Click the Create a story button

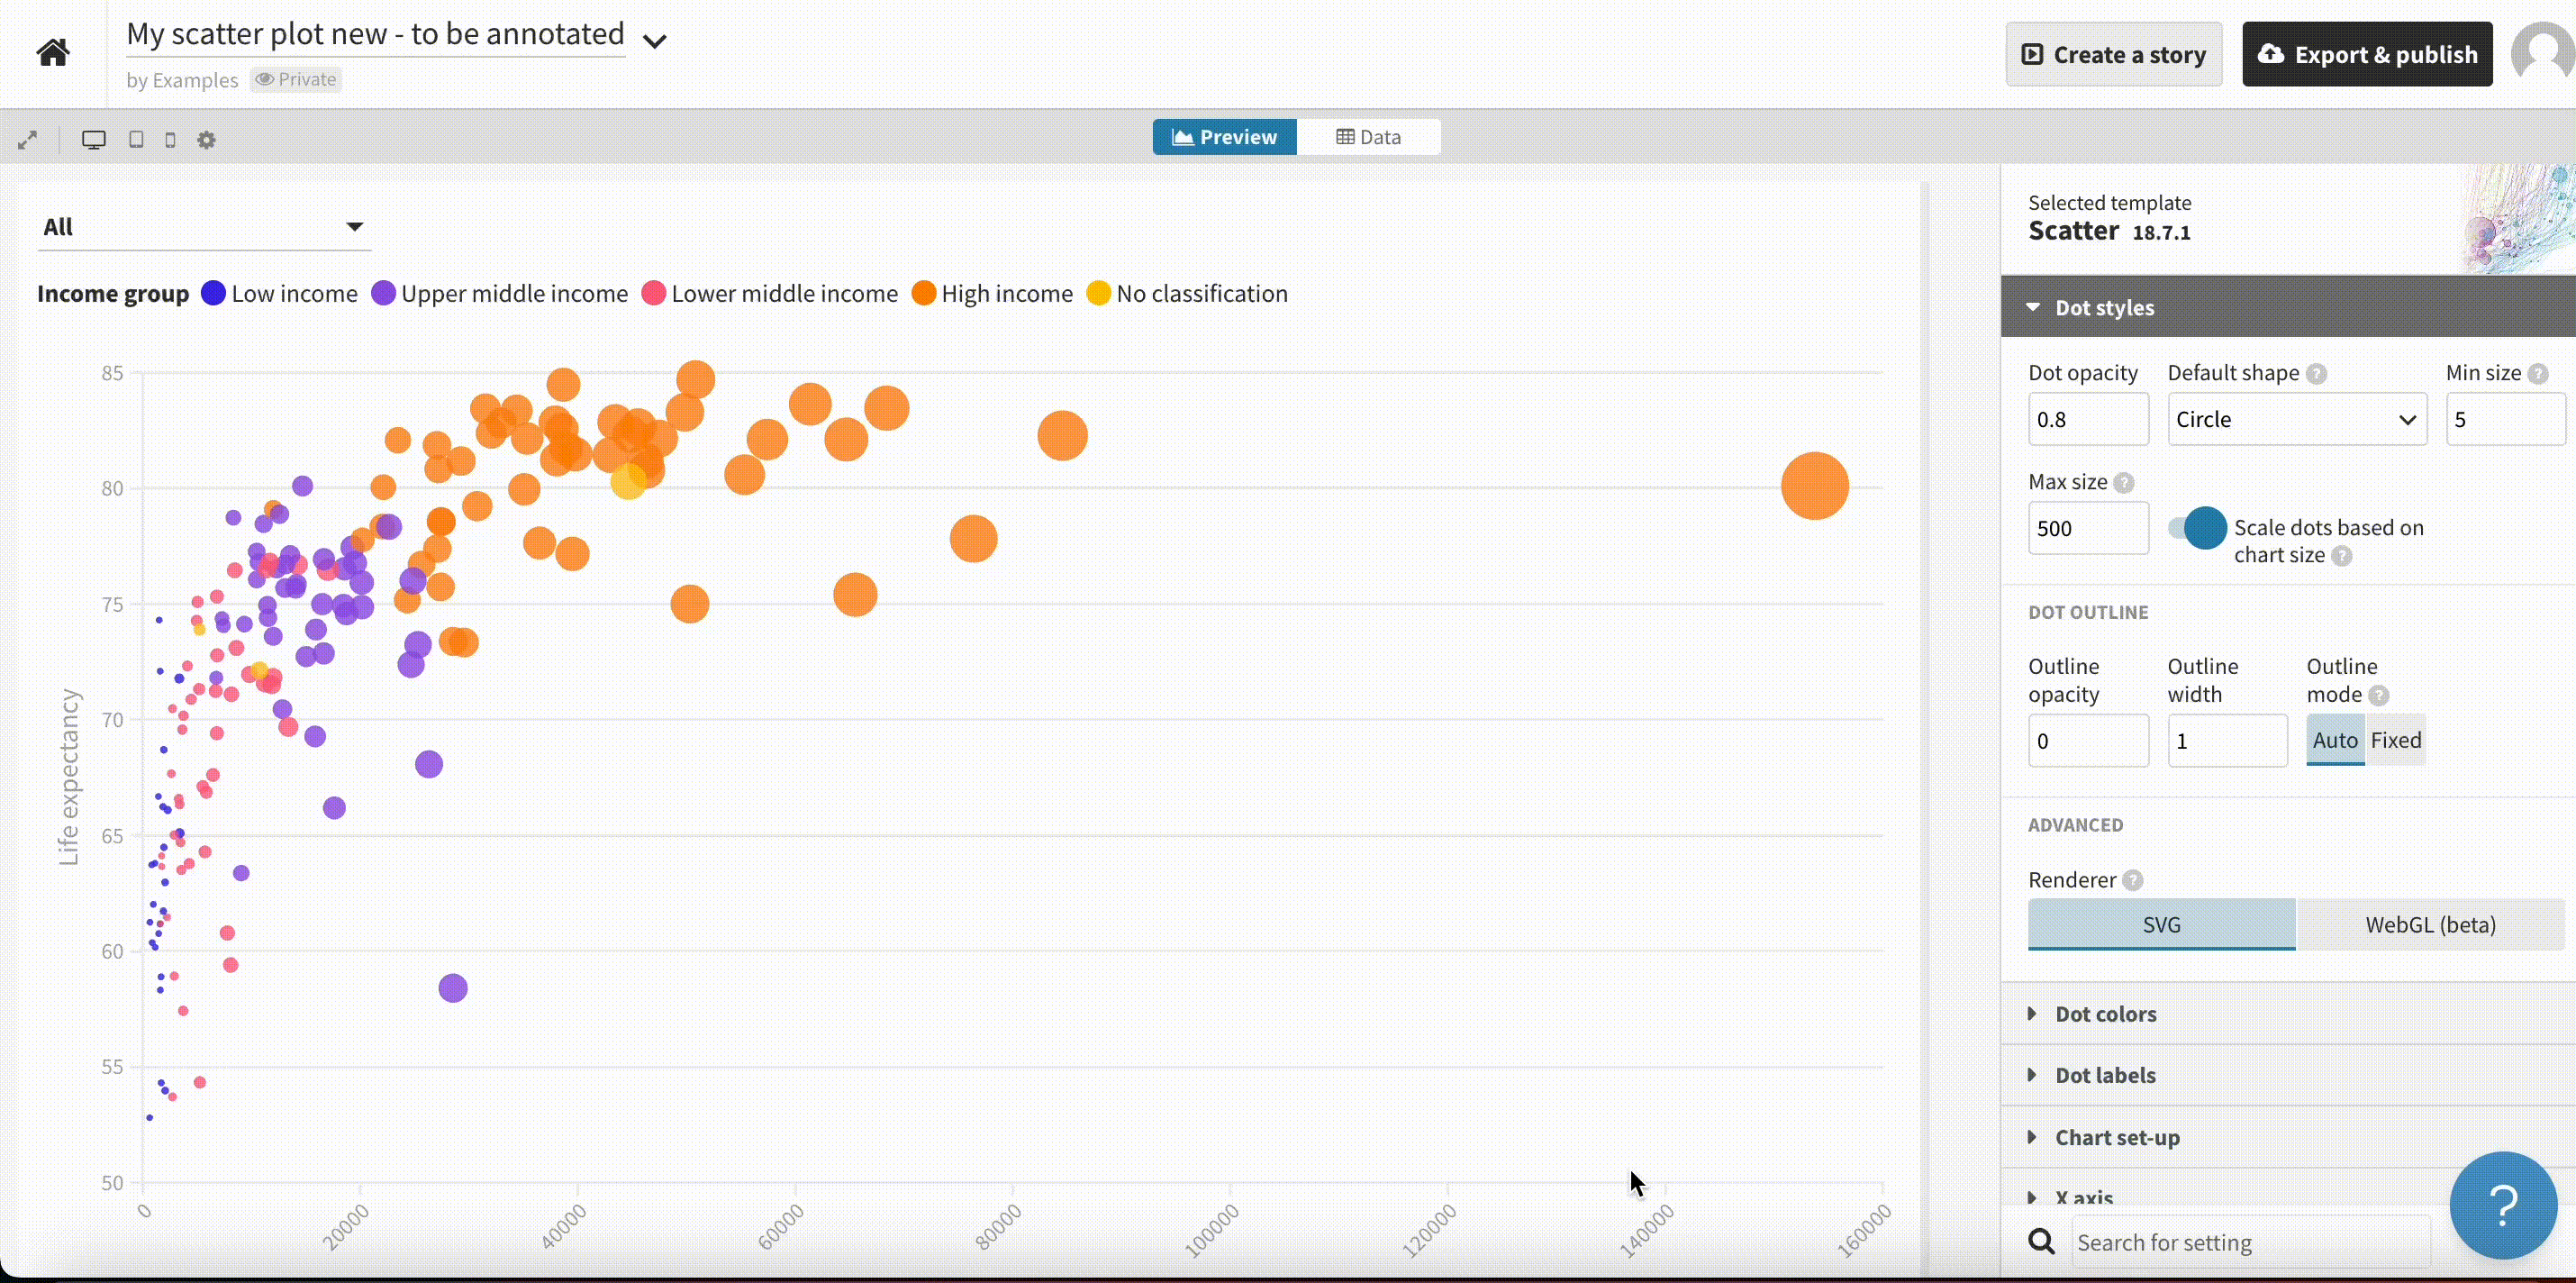click(x=2114, y=54)
